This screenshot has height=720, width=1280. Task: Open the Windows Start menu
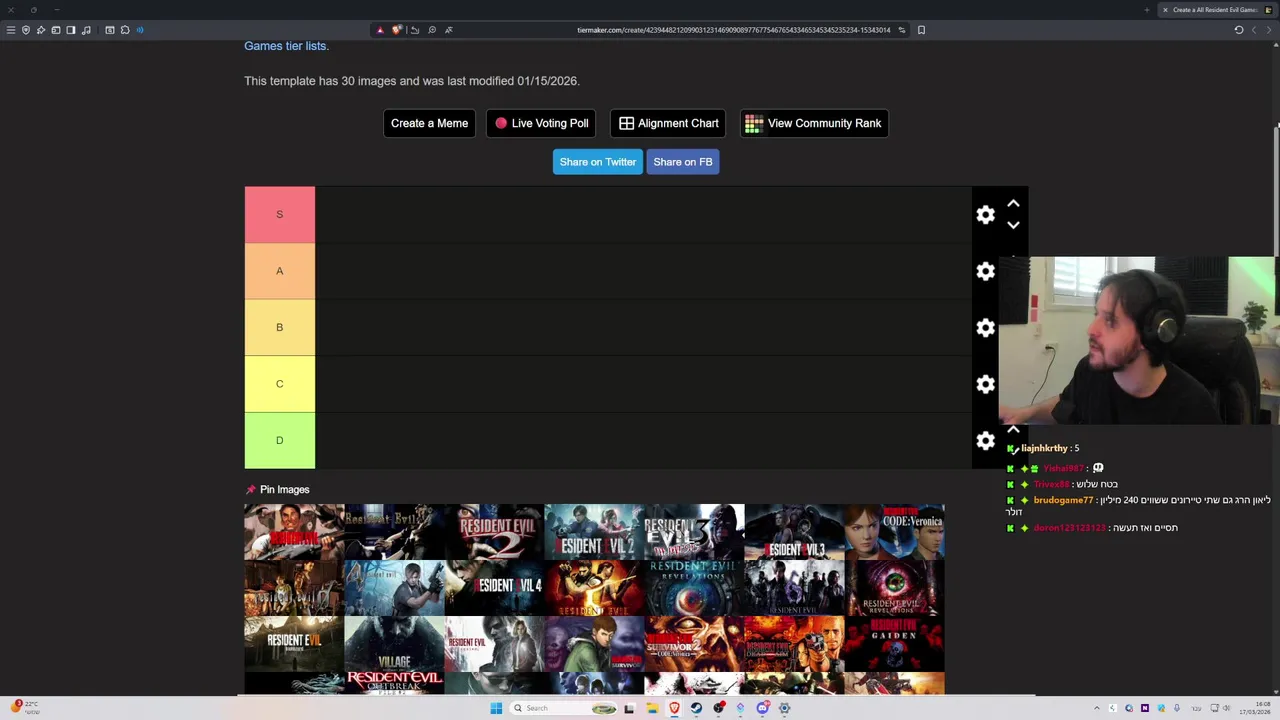pos(496,708)
